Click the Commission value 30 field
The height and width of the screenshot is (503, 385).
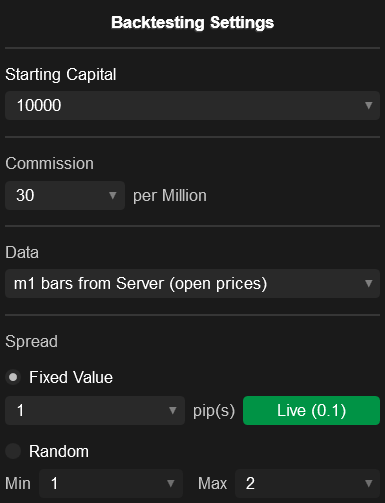pyautogui.click(x=65, y=195)
